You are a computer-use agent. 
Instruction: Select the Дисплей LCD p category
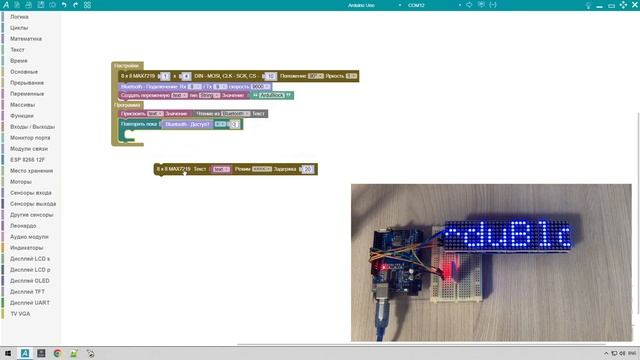click(x=30, y=270)
